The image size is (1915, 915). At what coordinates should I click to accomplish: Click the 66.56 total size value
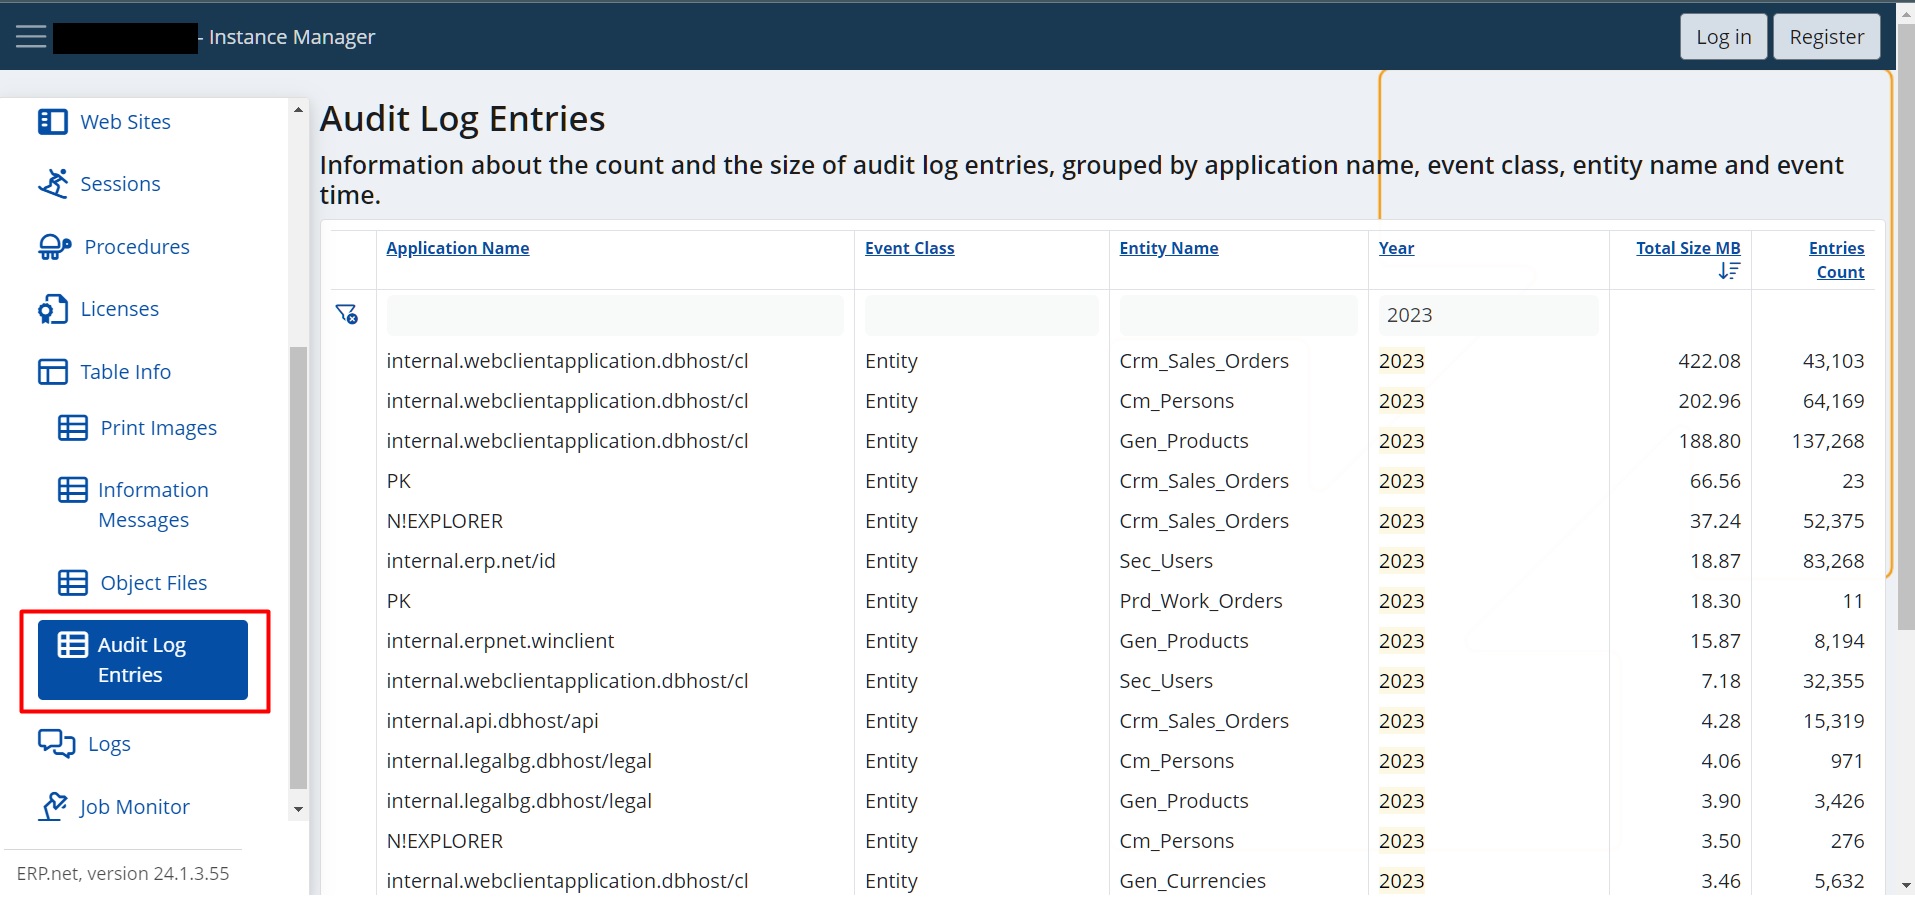(x=1715, y=481)
